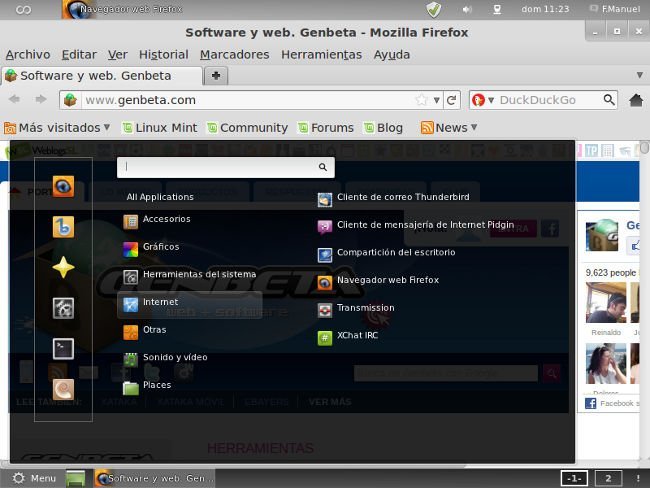Select Herramientas del sistema category
The width and height of the screenshot is (650, 488).
(x=189, y=276)
